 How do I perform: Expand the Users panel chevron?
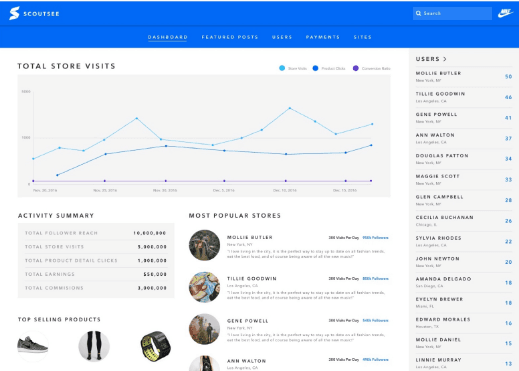click(445, 59)
